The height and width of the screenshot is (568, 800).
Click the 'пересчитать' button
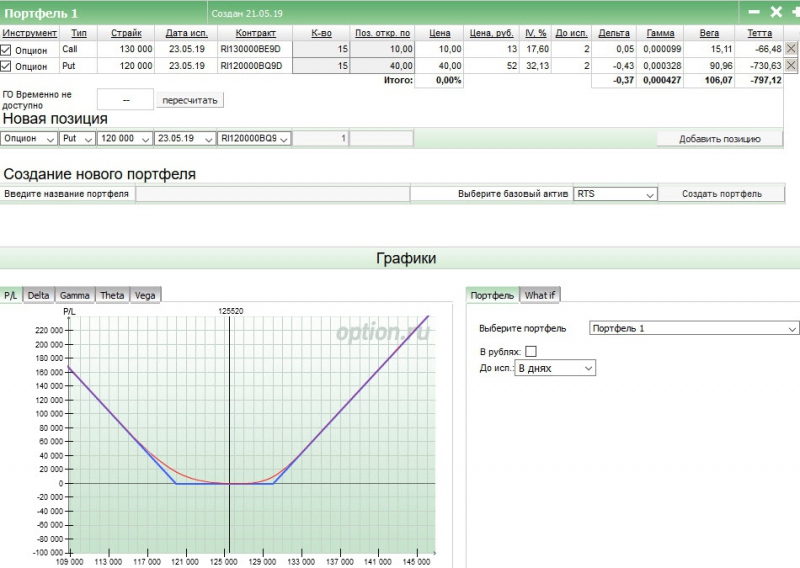click(x=190, y=101)
